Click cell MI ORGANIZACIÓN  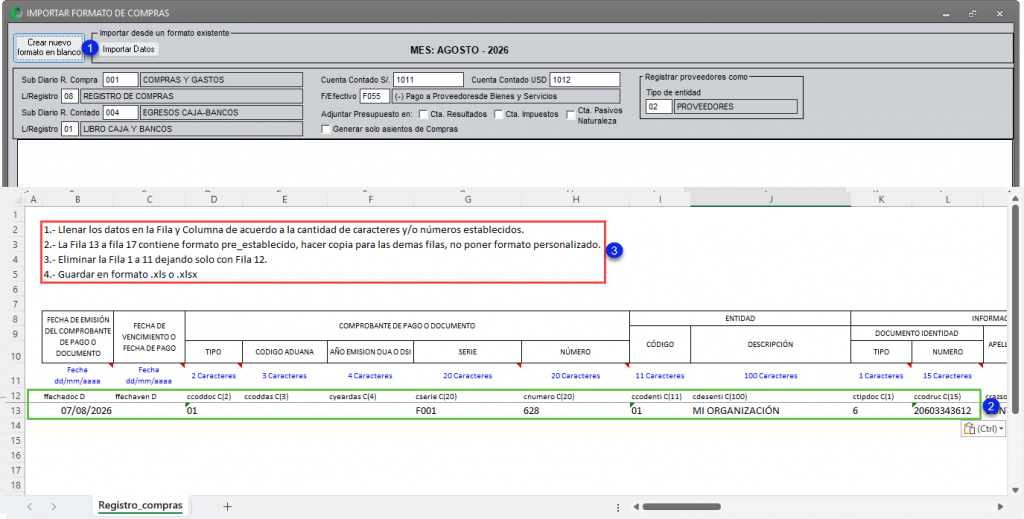tap(771, 411)
